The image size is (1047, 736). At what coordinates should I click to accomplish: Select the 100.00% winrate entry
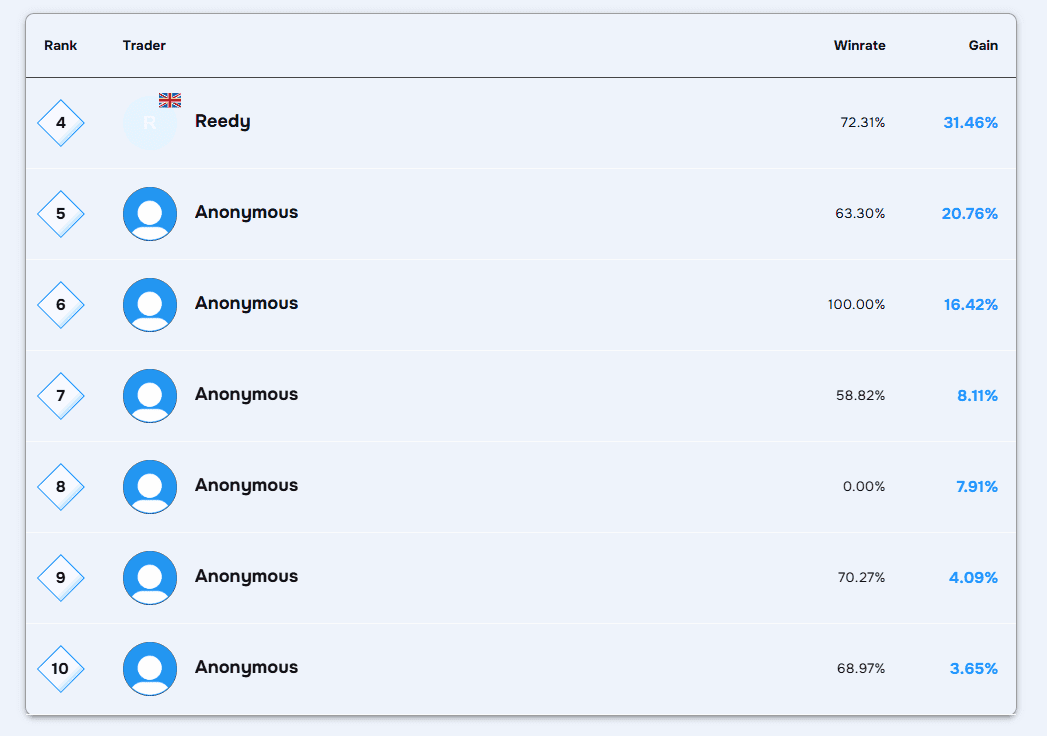[857, 304]
